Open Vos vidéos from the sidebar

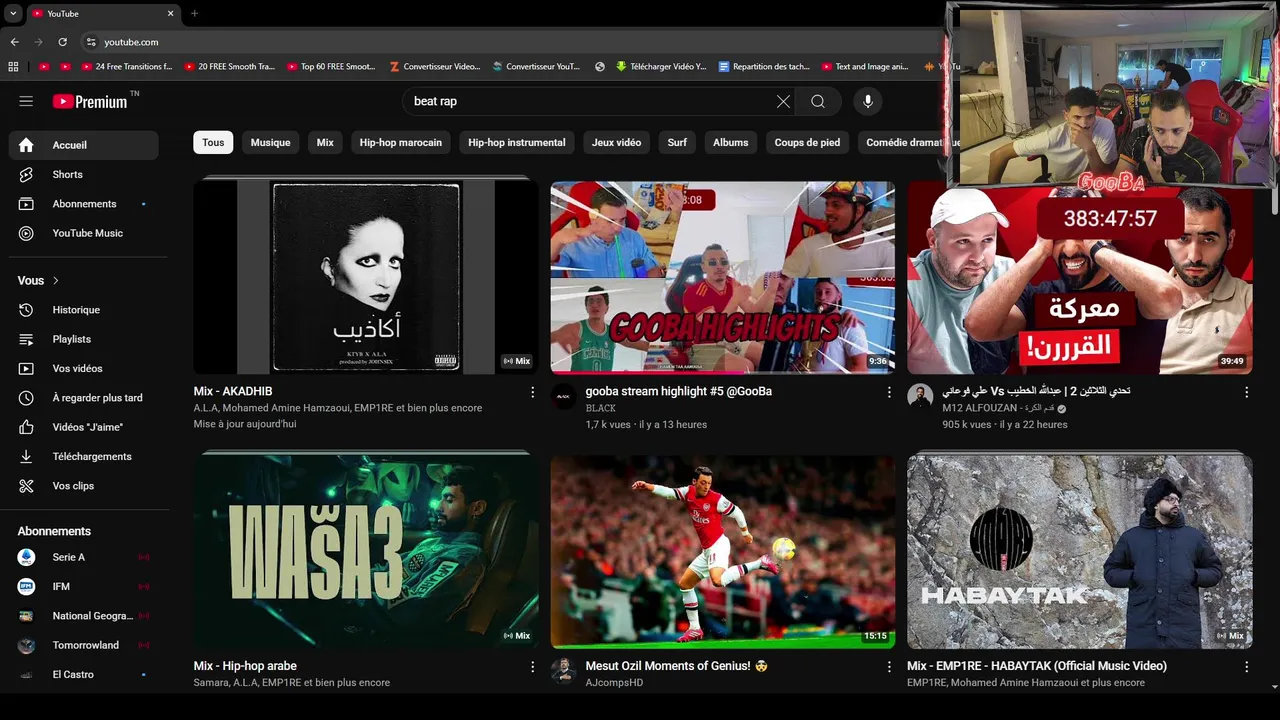(84, 368)
